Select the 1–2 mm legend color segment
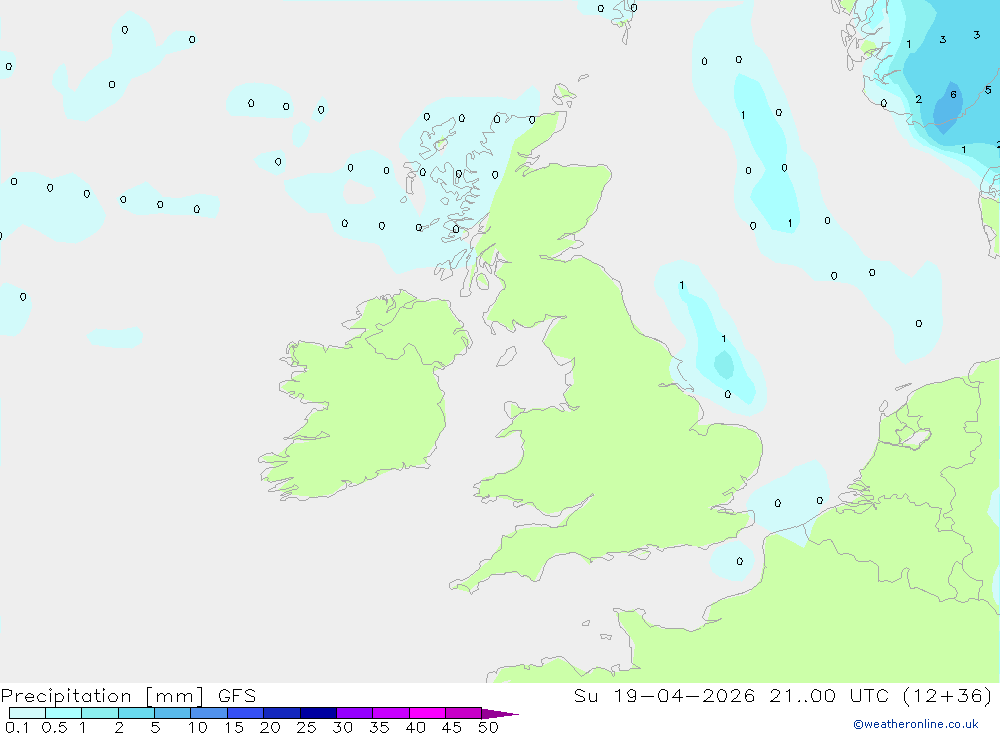The height and width of the screenshot is (733, 1000). pos(100,713)
